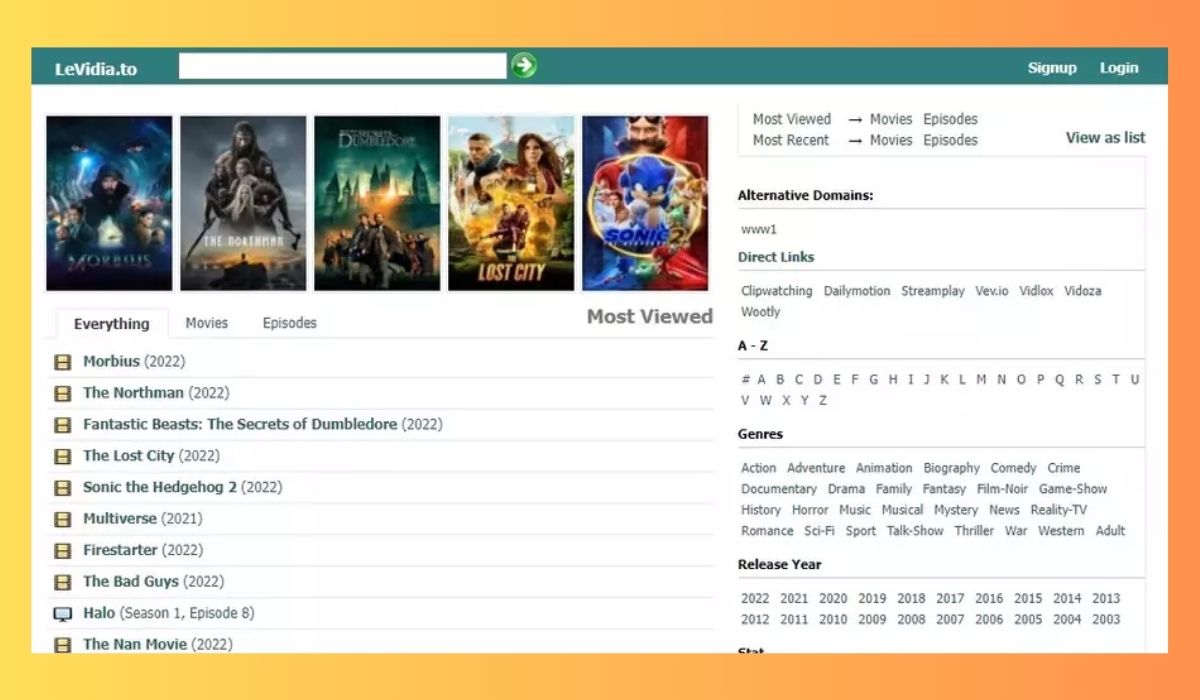
Task: Click film icon beside Sonic the Hedgehog 2
Action: coord(62,488)
